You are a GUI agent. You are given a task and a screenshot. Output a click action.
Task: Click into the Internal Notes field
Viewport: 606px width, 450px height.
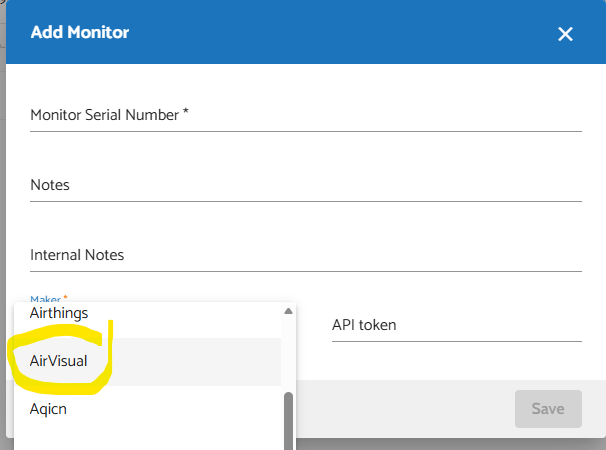[x=305, y=255]
